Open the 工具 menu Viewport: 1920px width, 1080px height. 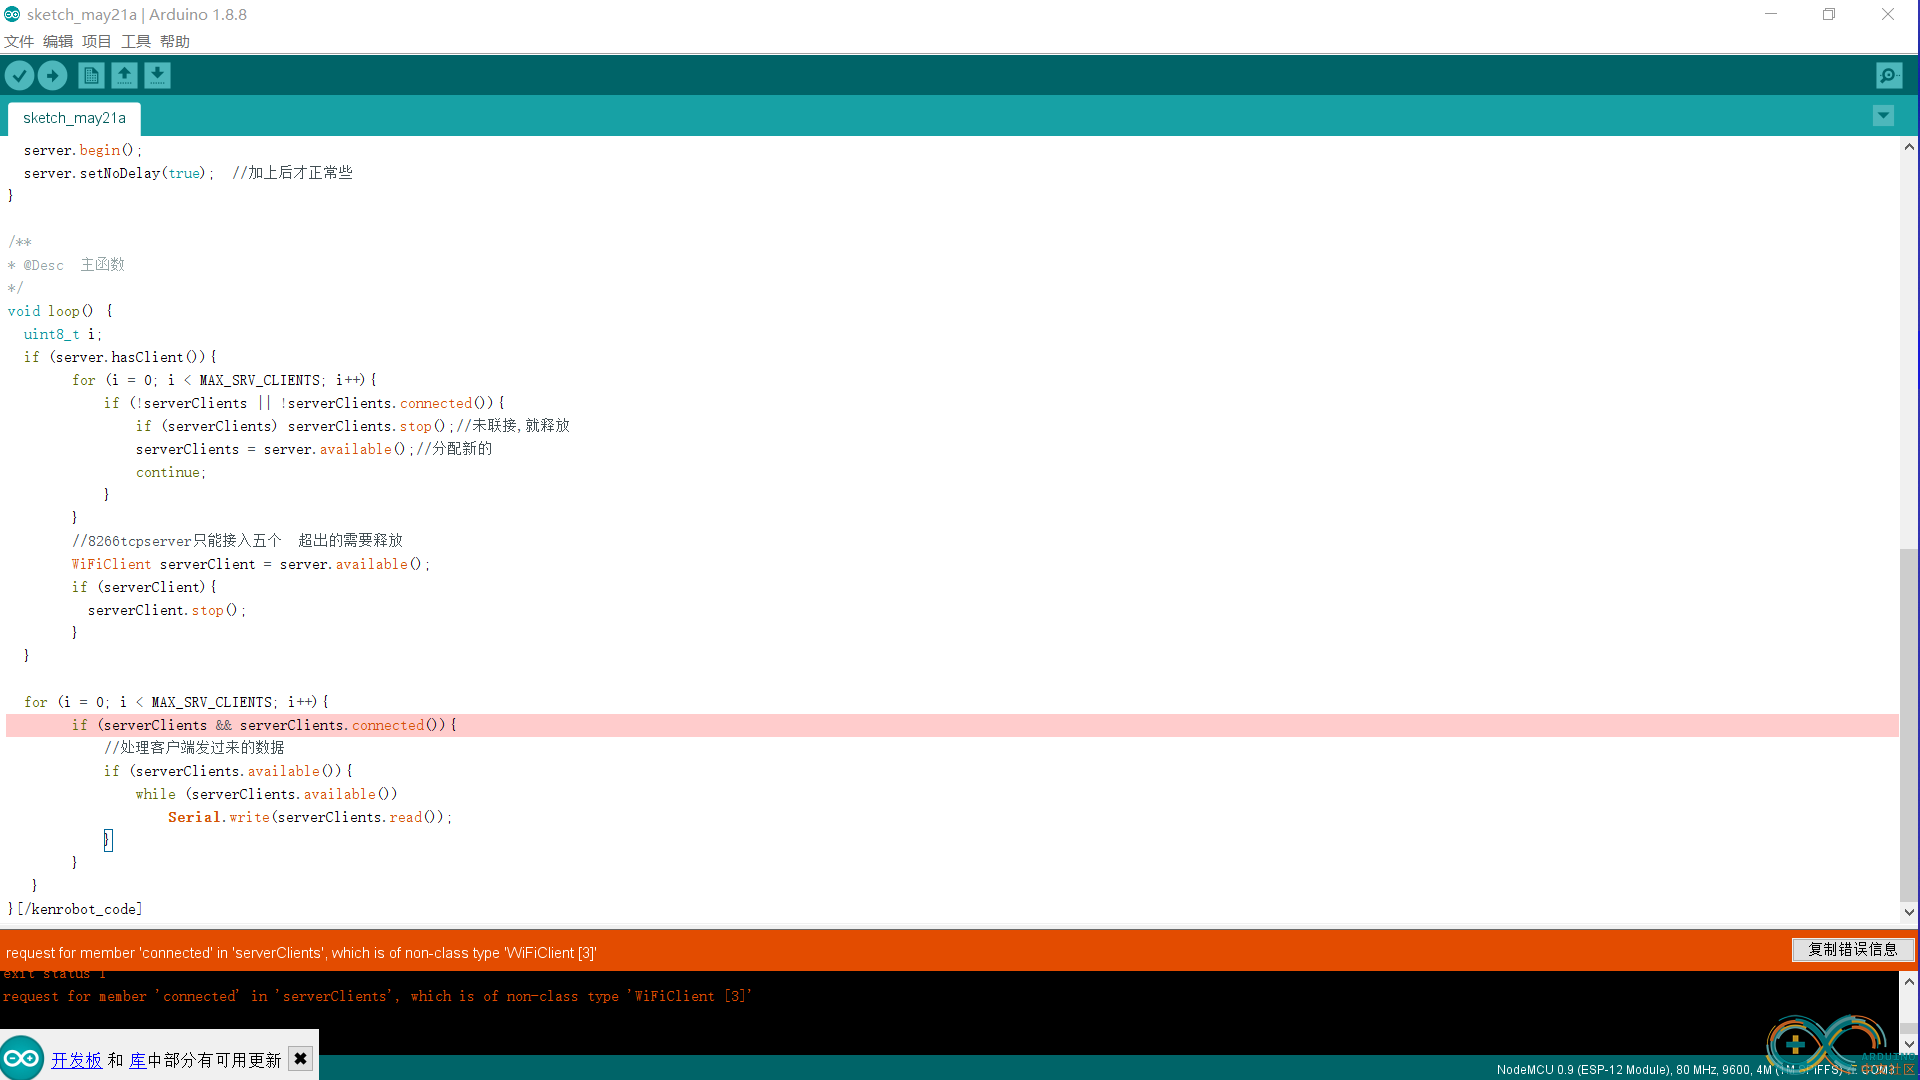[136, 41]
